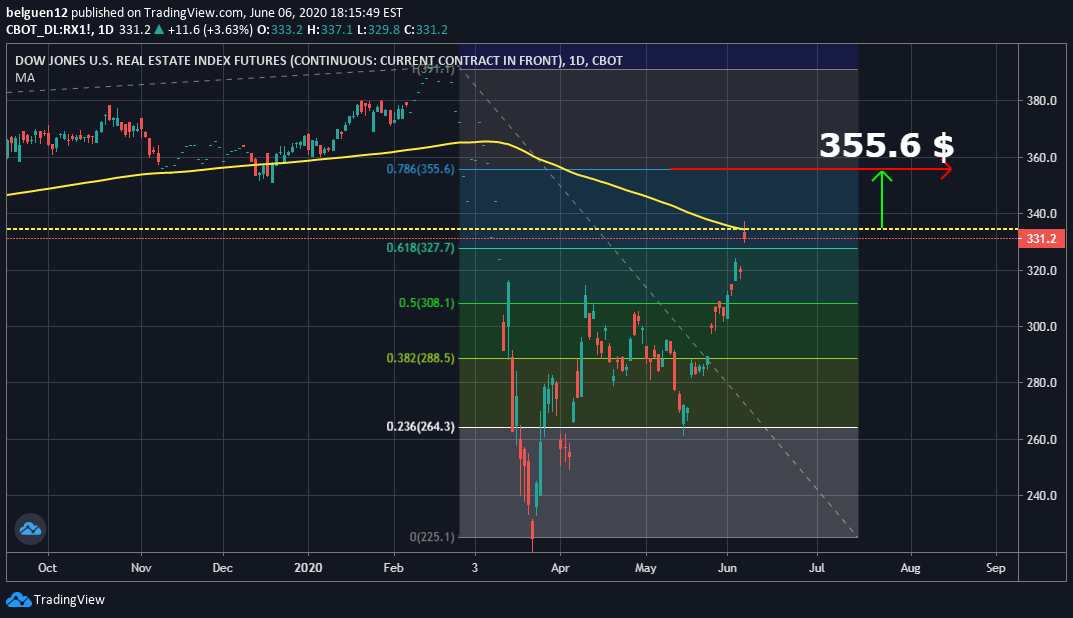Click the Apr label on time axis
This screenshot has height=618, width=1073.
(560, 567)
